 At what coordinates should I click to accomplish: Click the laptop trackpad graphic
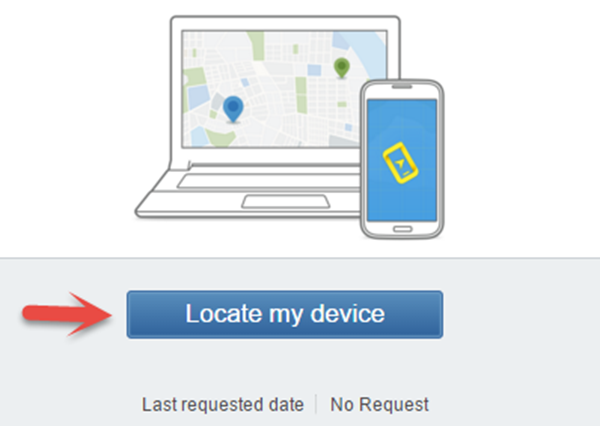point(285,202)
